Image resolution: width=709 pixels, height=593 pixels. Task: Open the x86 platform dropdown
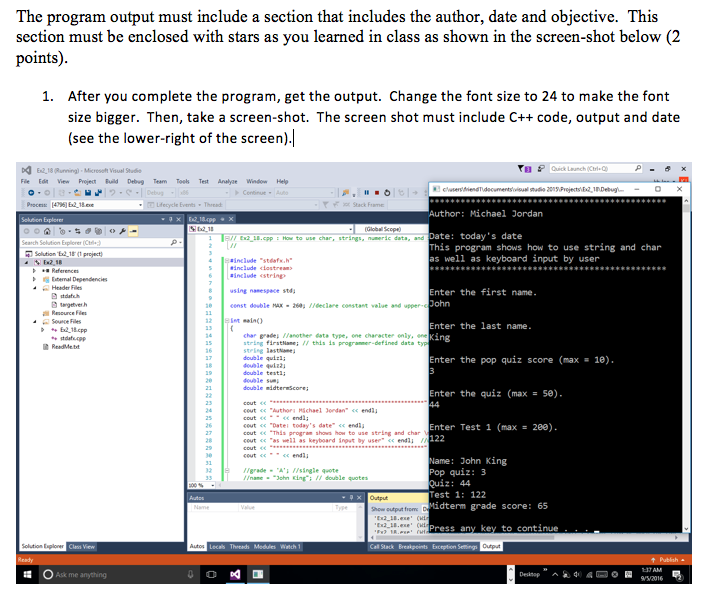pyautogui.click(x=204, y=193)
